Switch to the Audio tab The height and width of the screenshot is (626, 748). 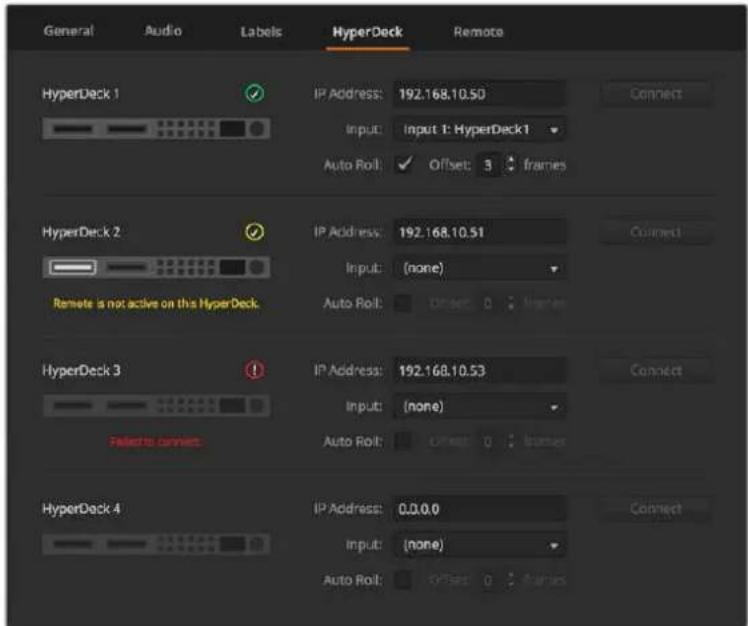point(163,31)
